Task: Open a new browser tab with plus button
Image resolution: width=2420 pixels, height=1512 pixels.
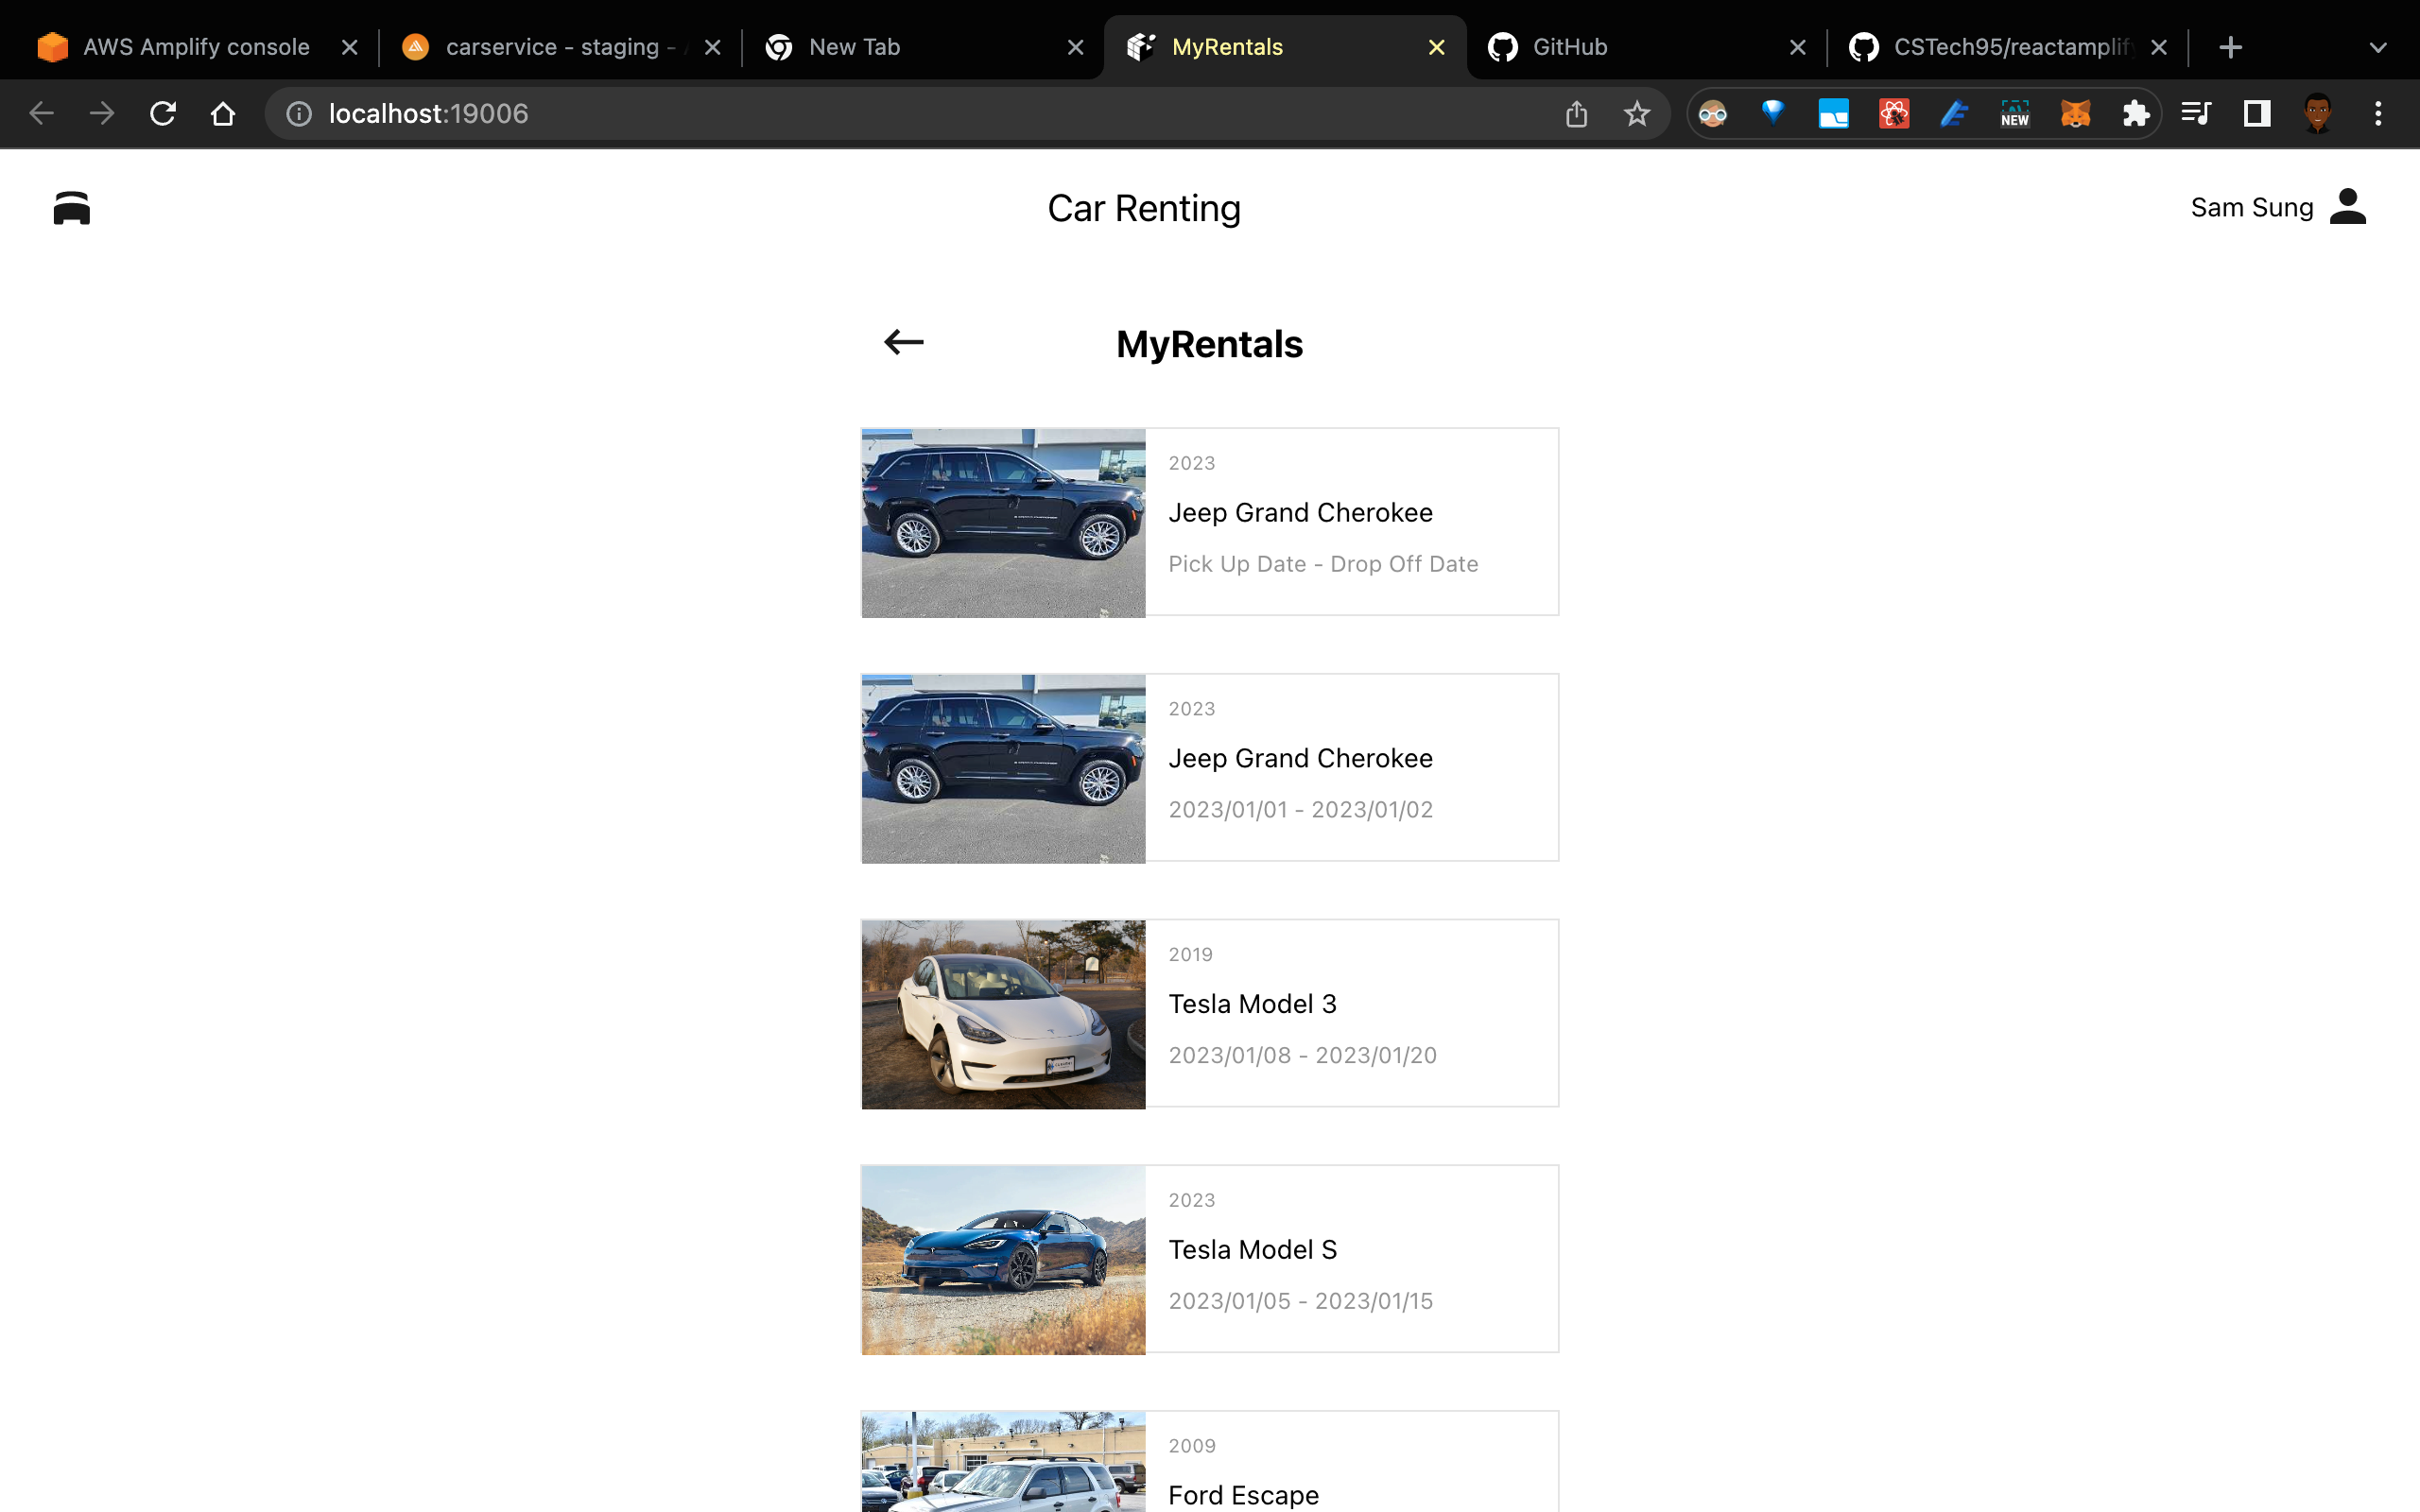Action: 2231,47
